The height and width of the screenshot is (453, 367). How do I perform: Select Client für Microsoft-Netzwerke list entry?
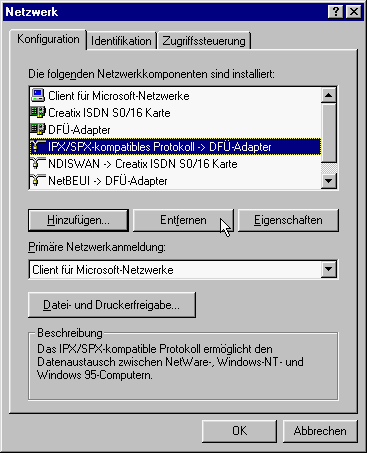coord(175,96)
